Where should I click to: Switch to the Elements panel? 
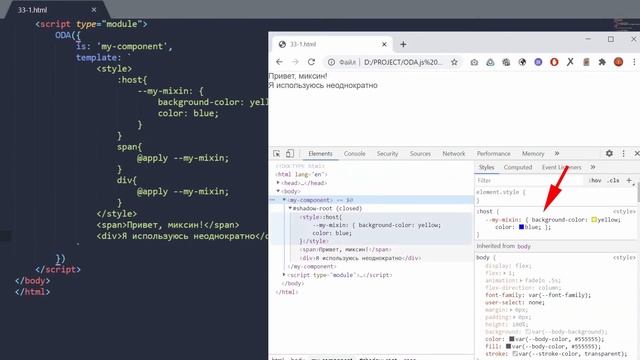tap(320, 153)
